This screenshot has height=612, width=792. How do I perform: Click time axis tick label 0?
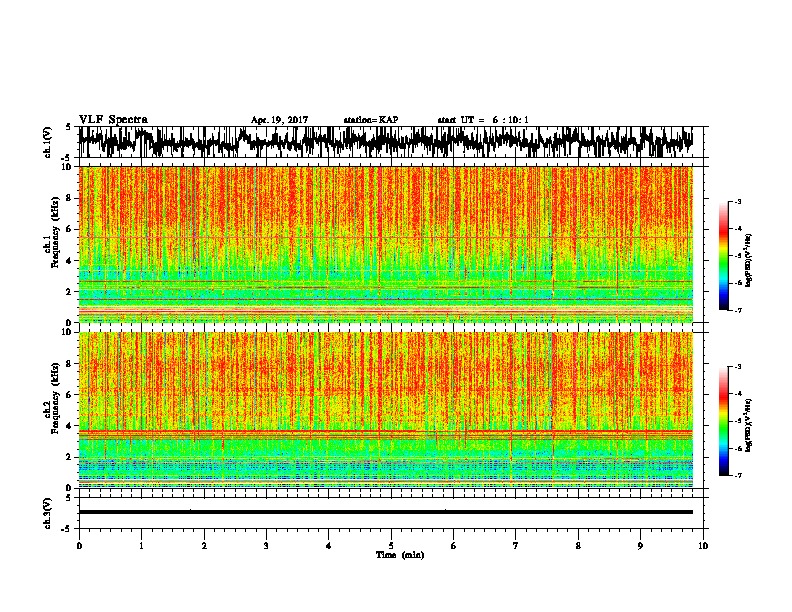pos(79,546)
